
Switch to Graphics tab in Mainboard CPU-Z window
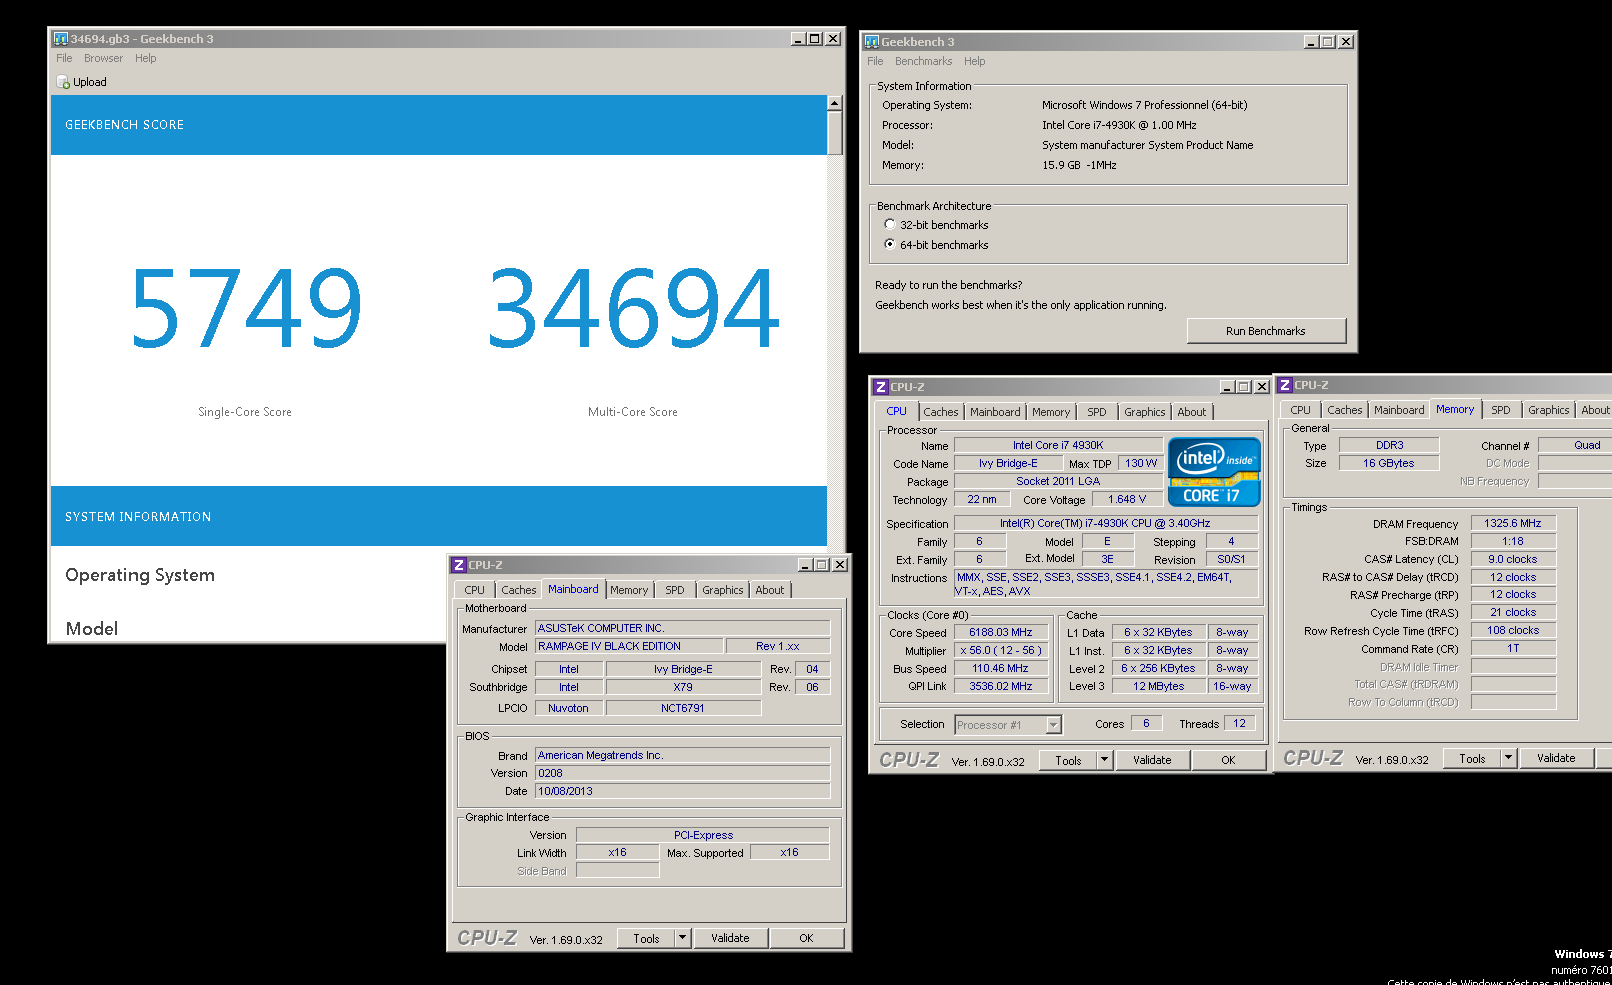point(722,590)
